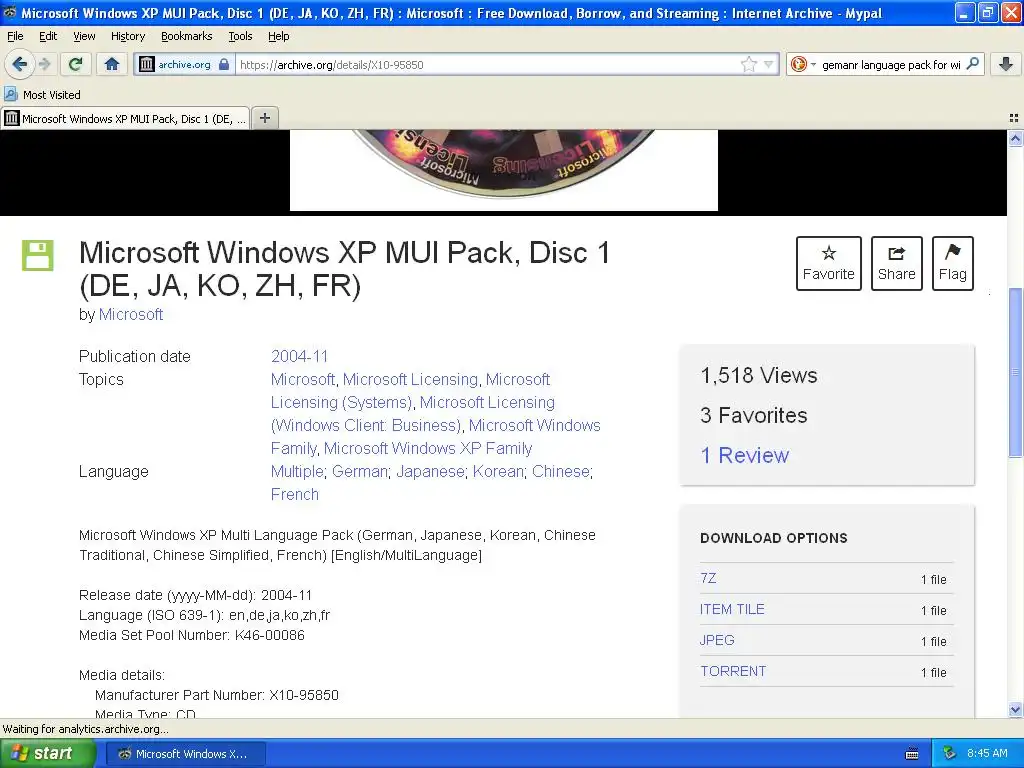Click the Share button
1024x768 pixels.
[897, 263]
